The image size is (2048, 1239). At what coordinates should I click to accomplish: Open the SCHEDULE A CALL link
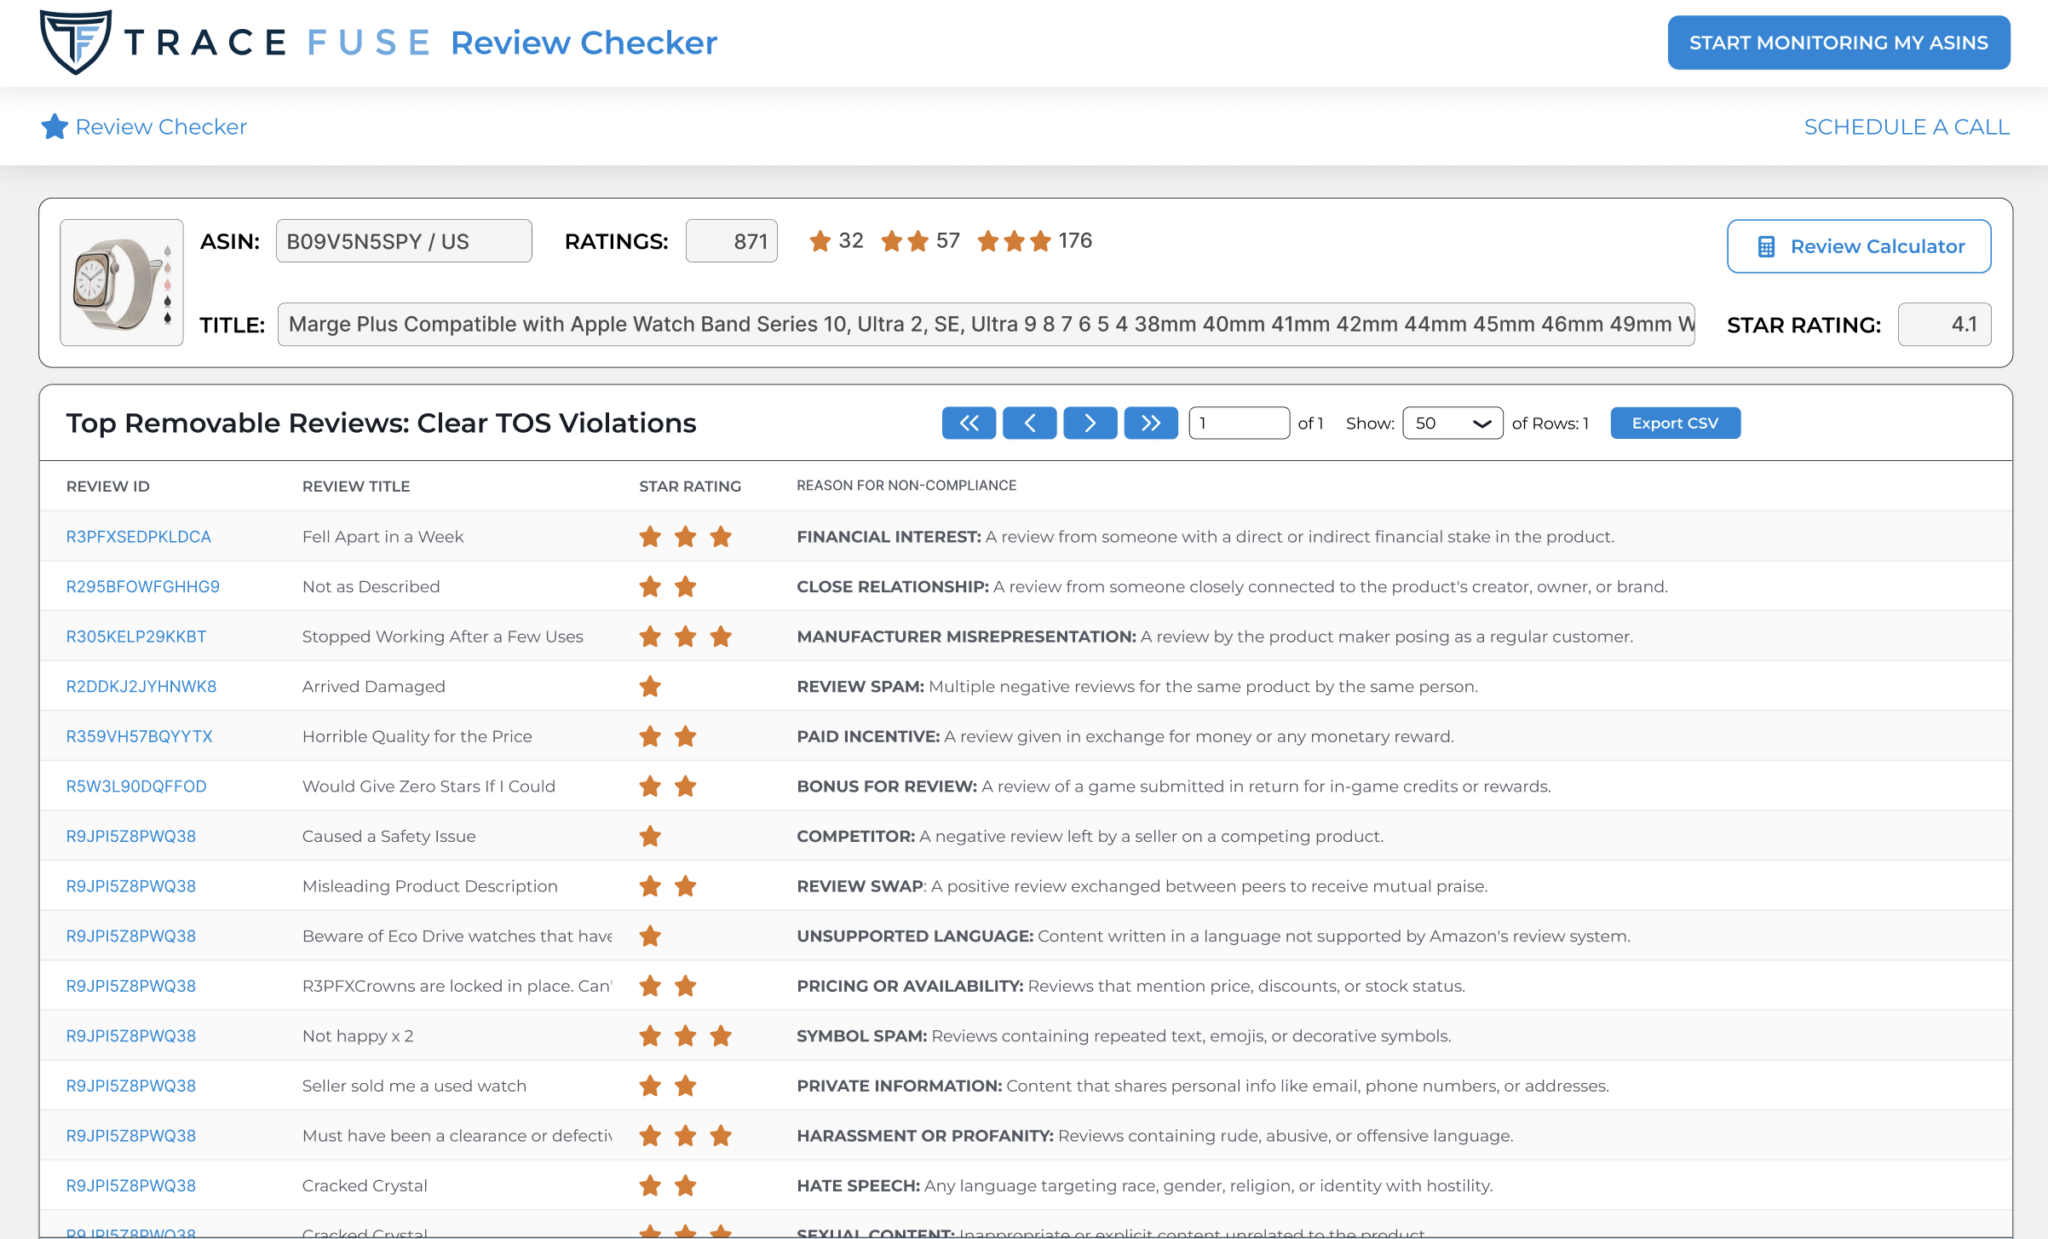(1906, 127)
